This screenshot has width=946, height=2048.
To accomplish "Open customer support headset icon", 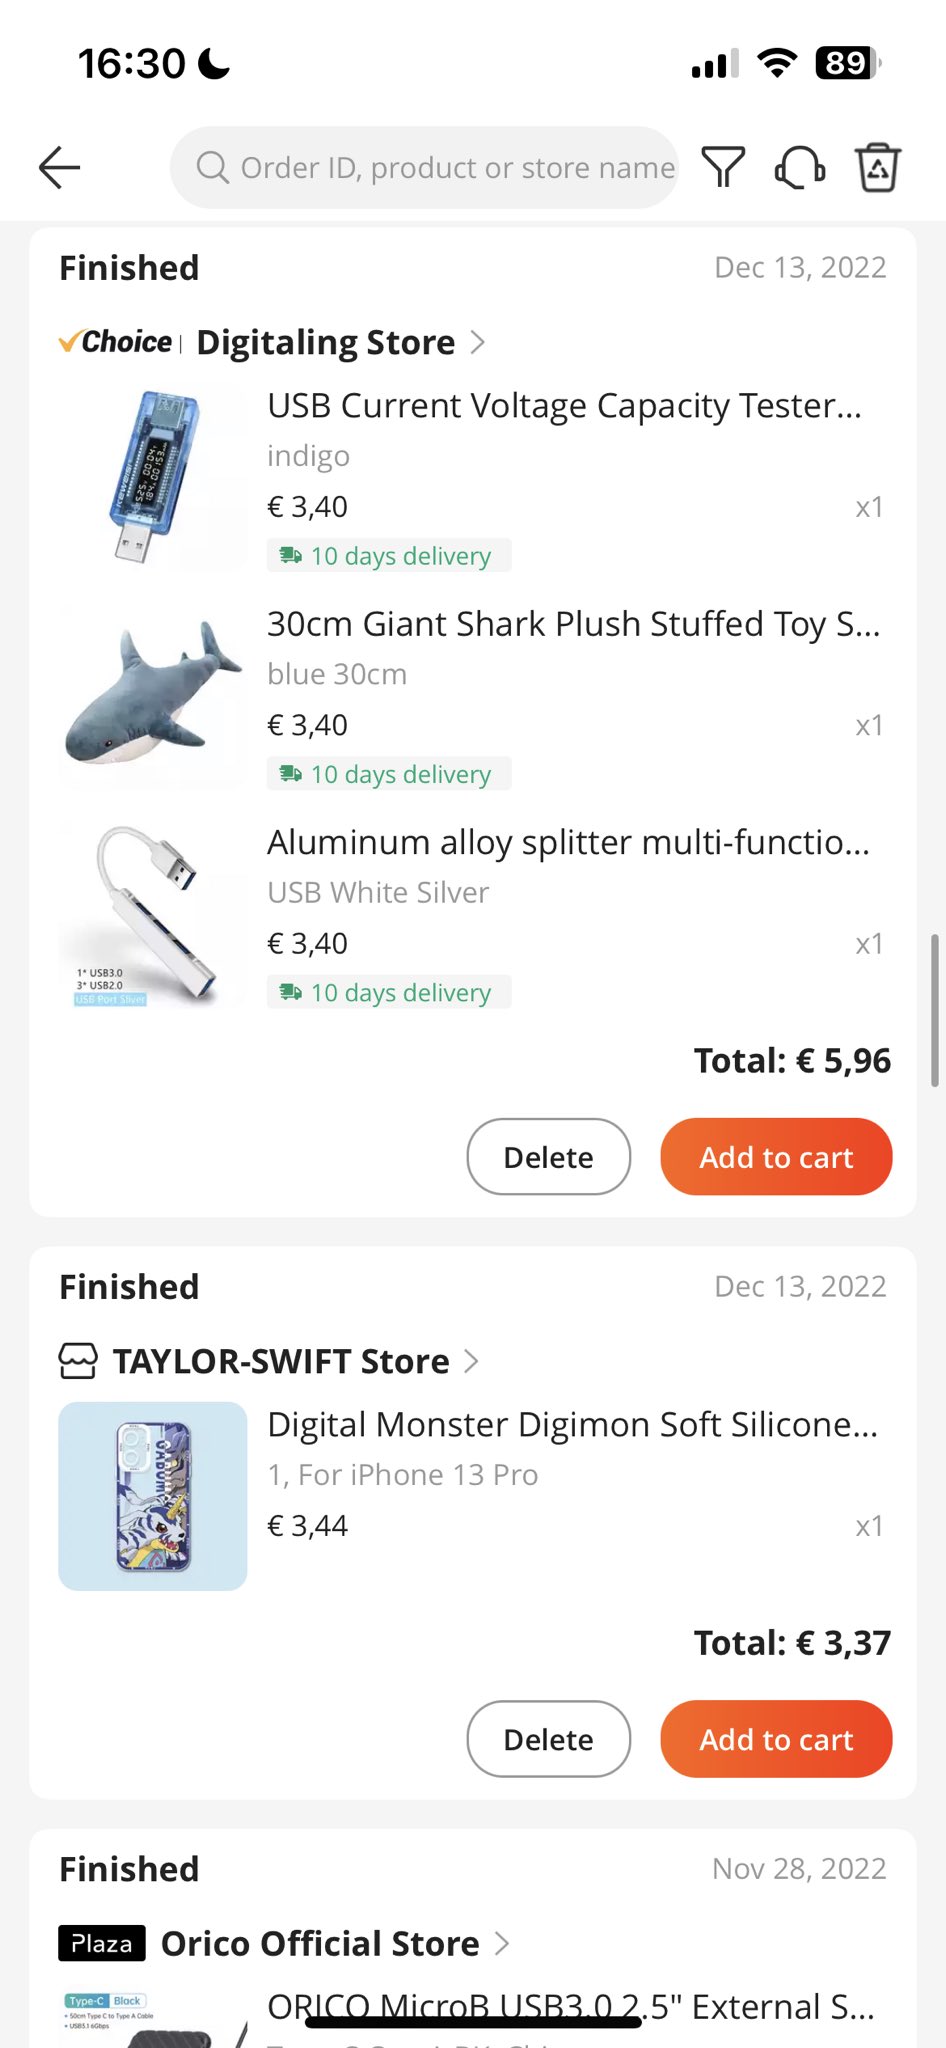I will [800, 167].
